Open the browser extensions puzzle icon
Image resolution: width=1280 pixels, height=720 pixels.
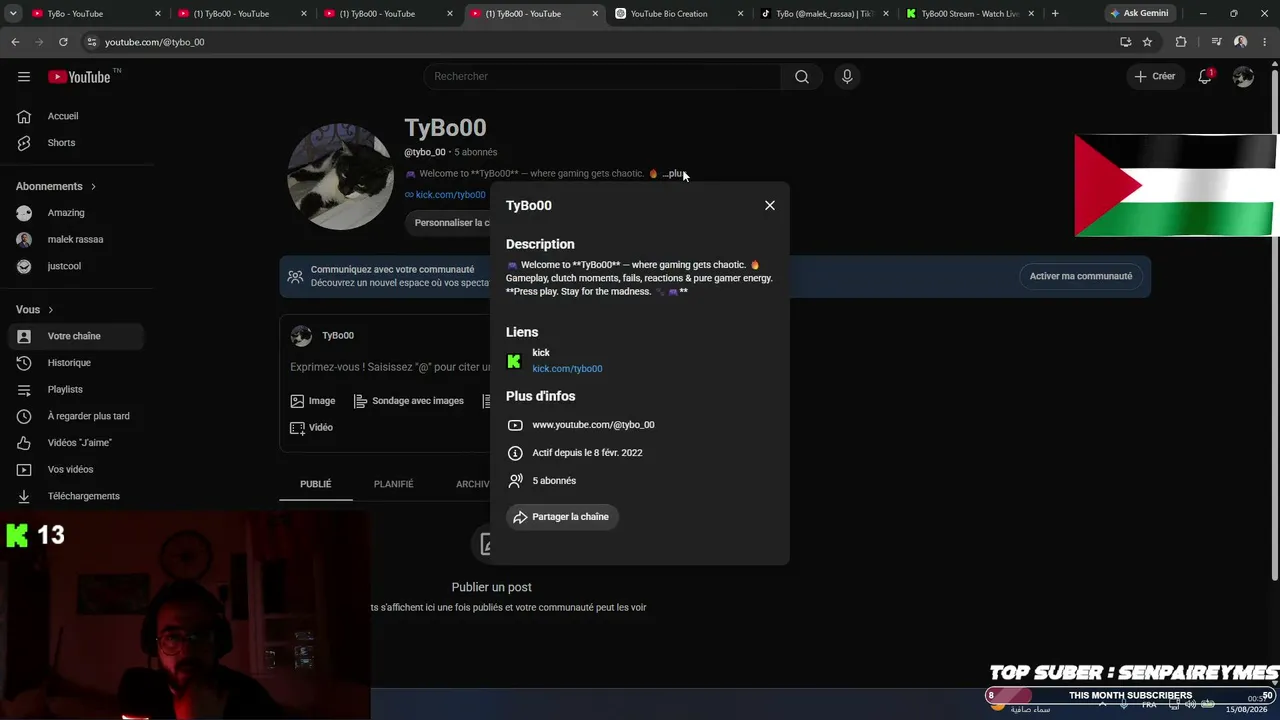1181,42
